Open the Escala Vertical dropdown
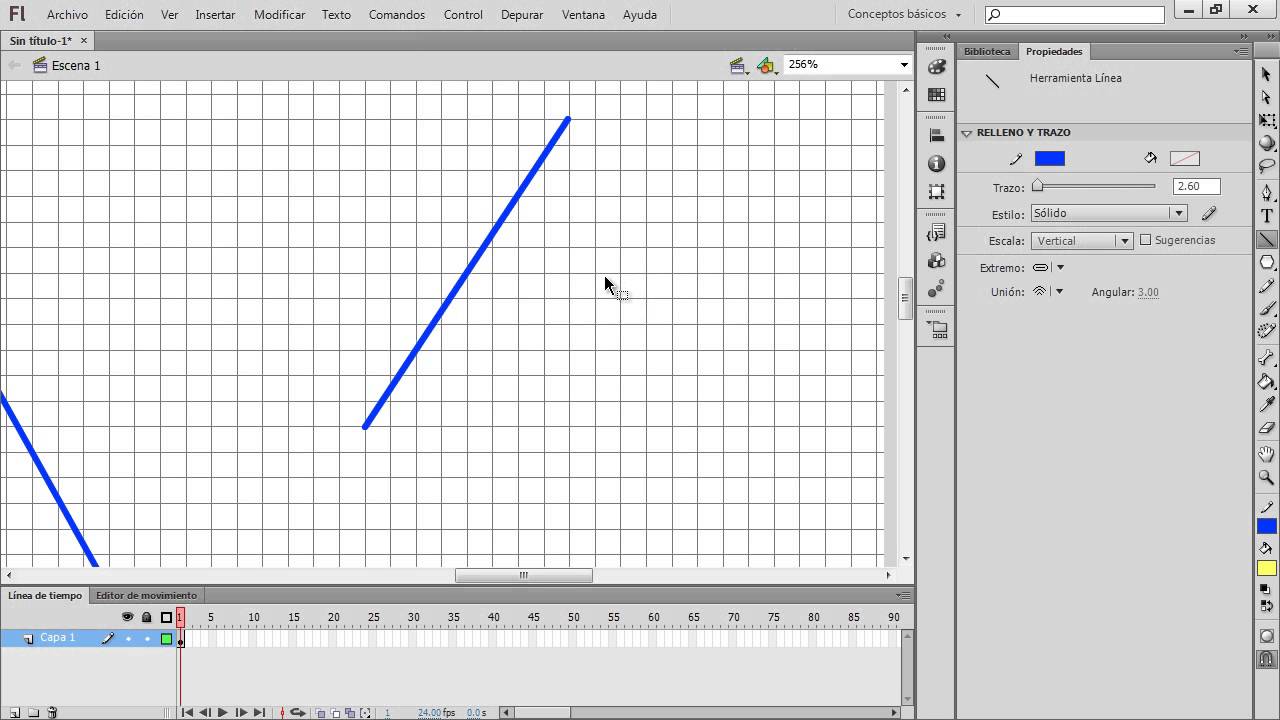 pyautogui.click(x=1081, y=240)
